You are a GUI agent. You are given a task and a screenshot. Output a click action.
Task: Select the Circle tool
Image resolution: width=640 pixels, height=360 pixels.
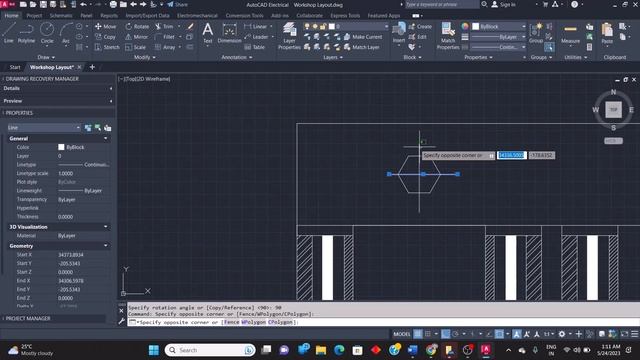(x=47, y=33)
